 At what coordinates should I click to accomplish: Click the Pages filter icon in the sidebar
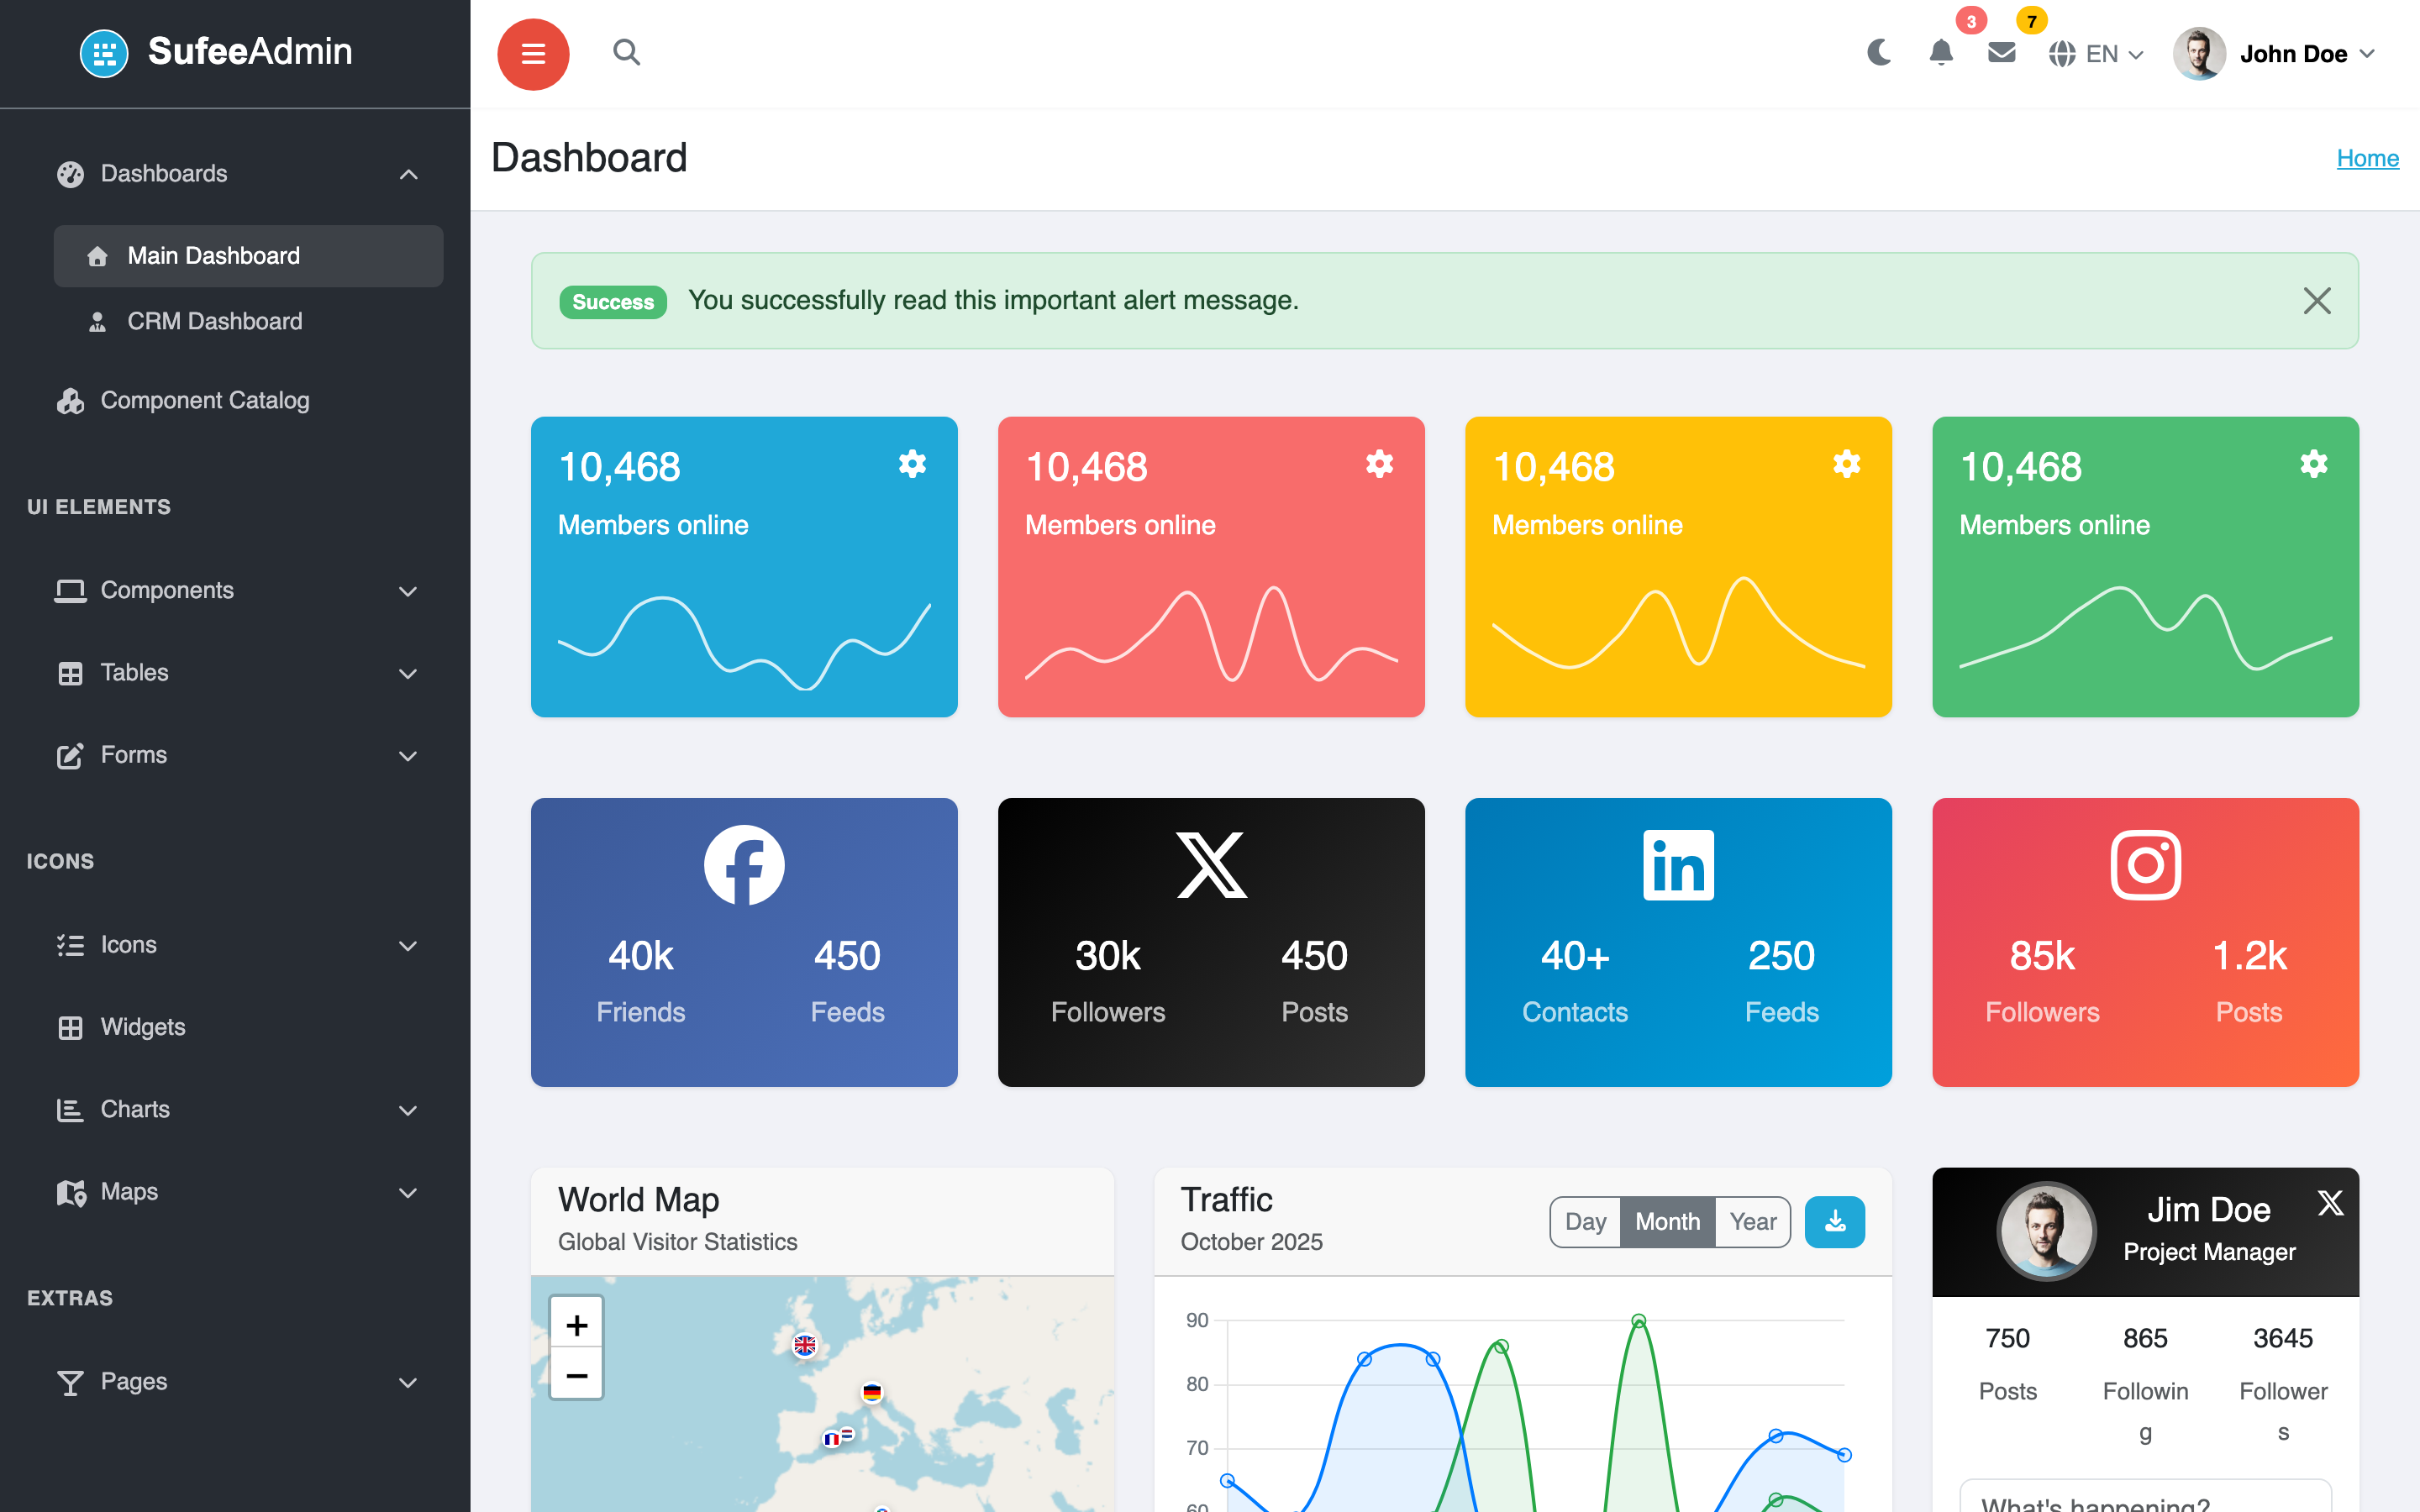70,1383
